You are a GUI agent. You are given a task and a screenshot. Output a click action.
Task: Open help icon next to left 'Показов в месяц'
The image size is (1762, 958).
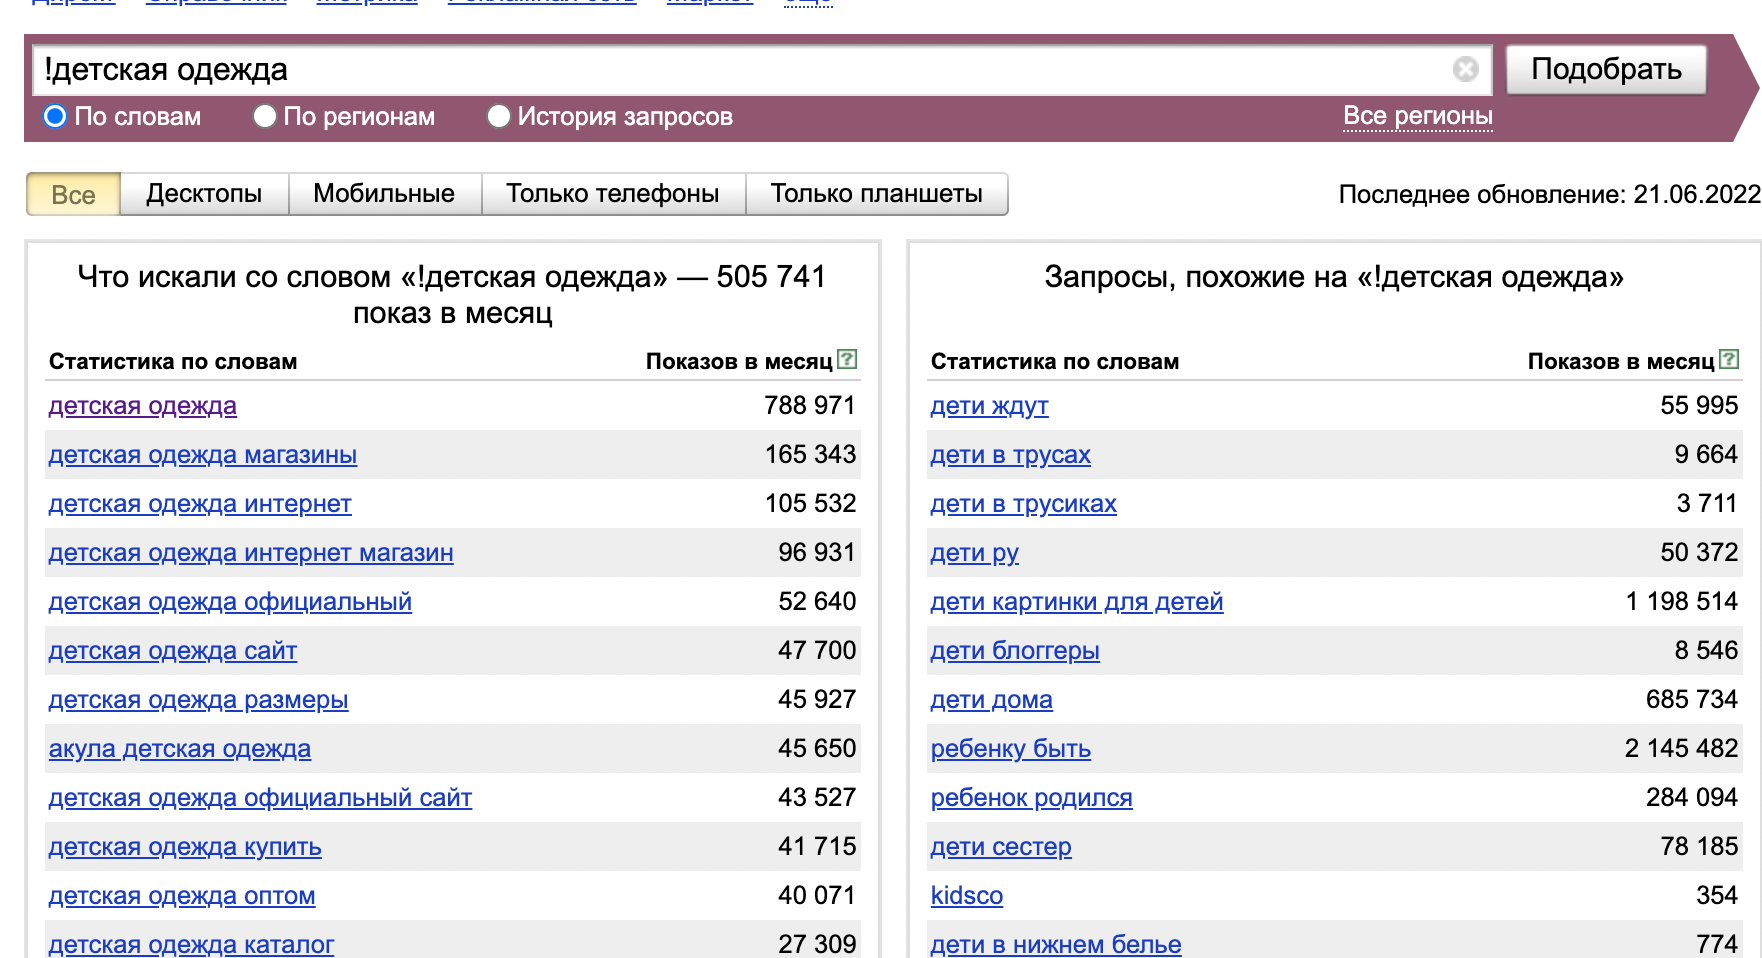847,359
